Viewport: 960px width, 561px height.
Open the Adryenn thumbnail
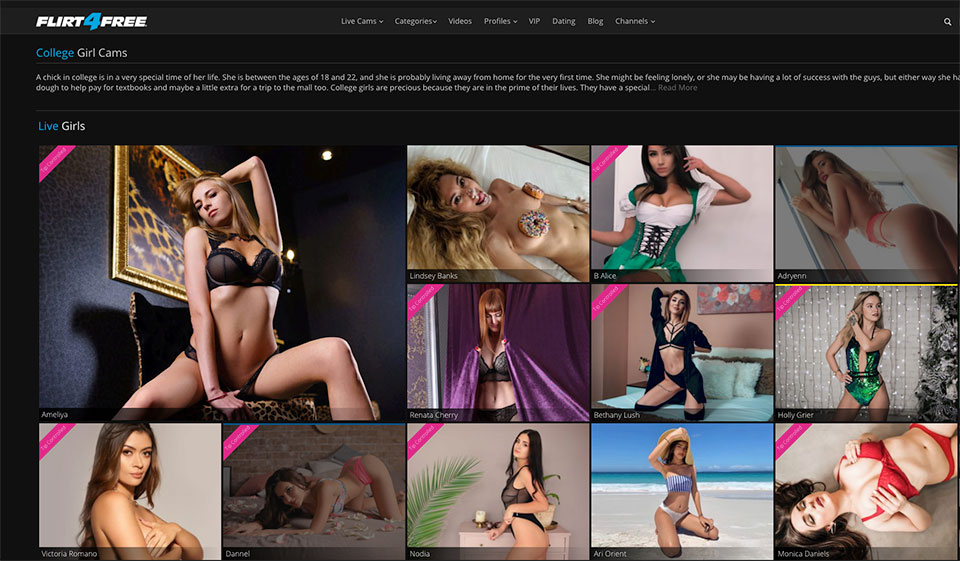point(865,212)
